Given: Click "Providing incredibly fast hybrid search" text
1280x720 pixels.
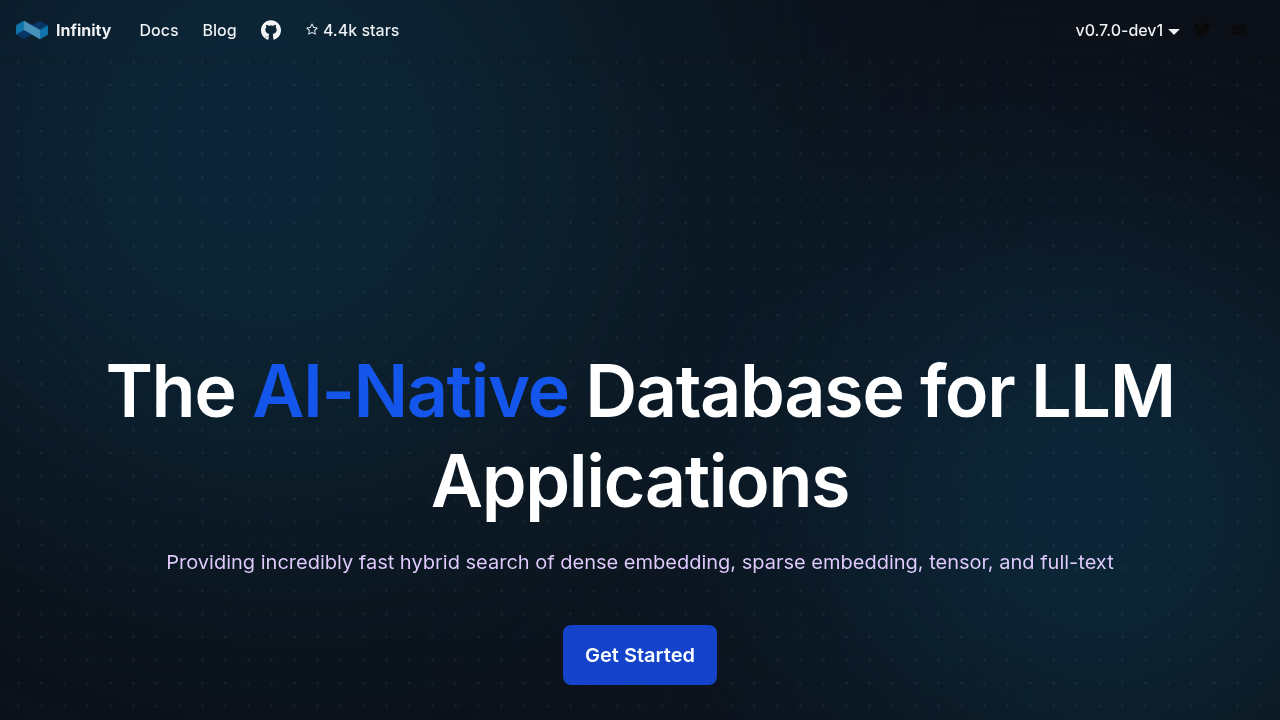Looking at the screenshot, I should pos(348,562).
